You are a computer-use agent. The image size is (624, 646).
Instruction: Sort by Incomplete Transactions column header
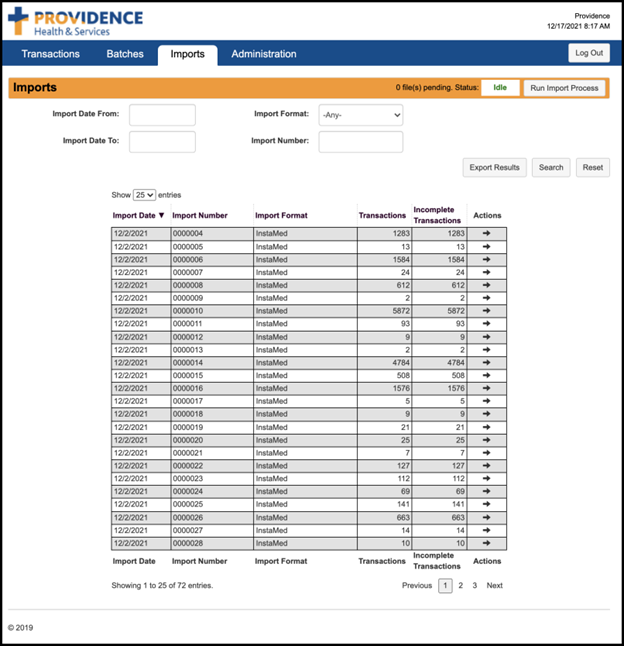[437, 215]
